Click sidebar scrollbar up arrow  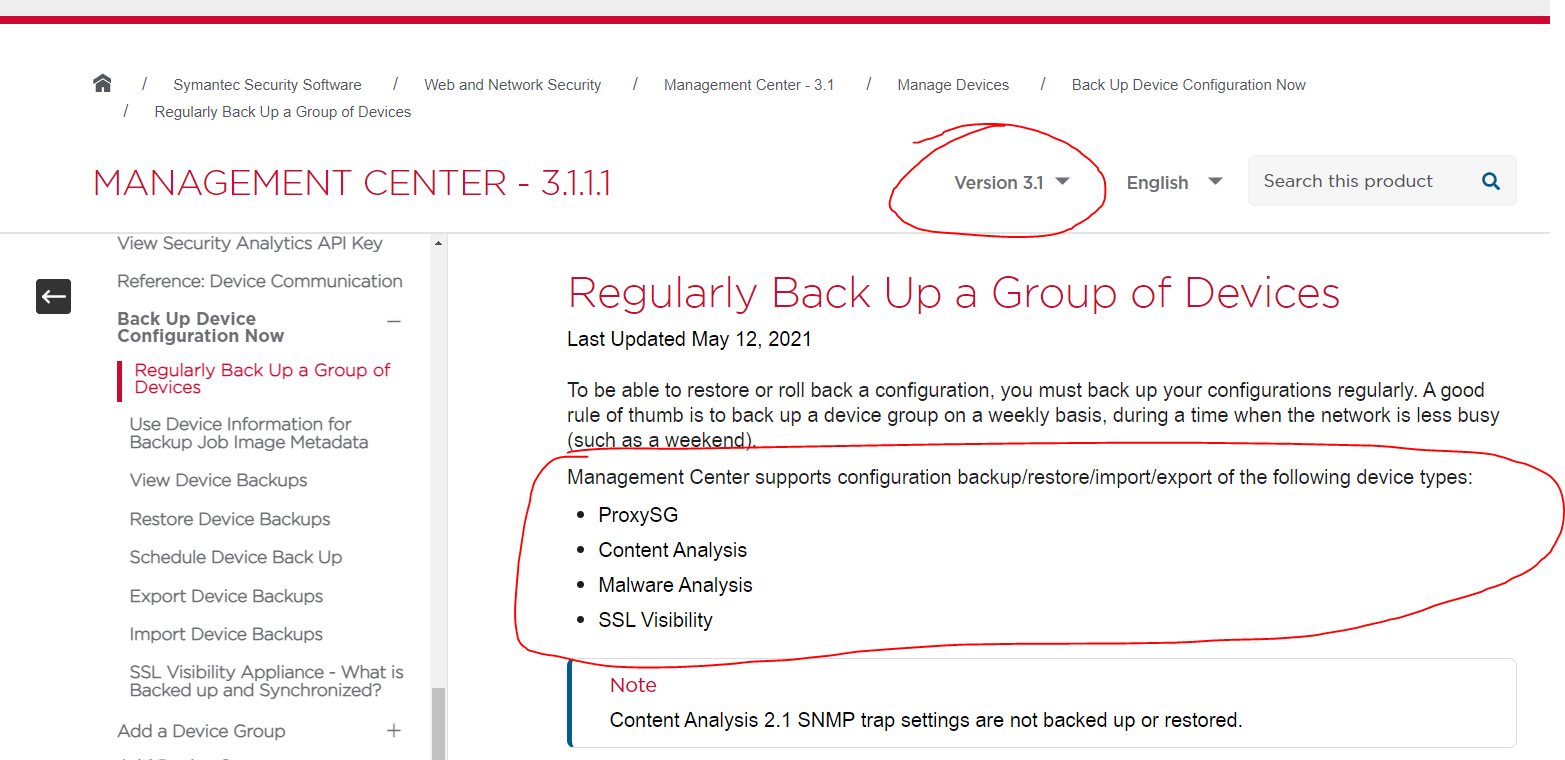point(438,243)
